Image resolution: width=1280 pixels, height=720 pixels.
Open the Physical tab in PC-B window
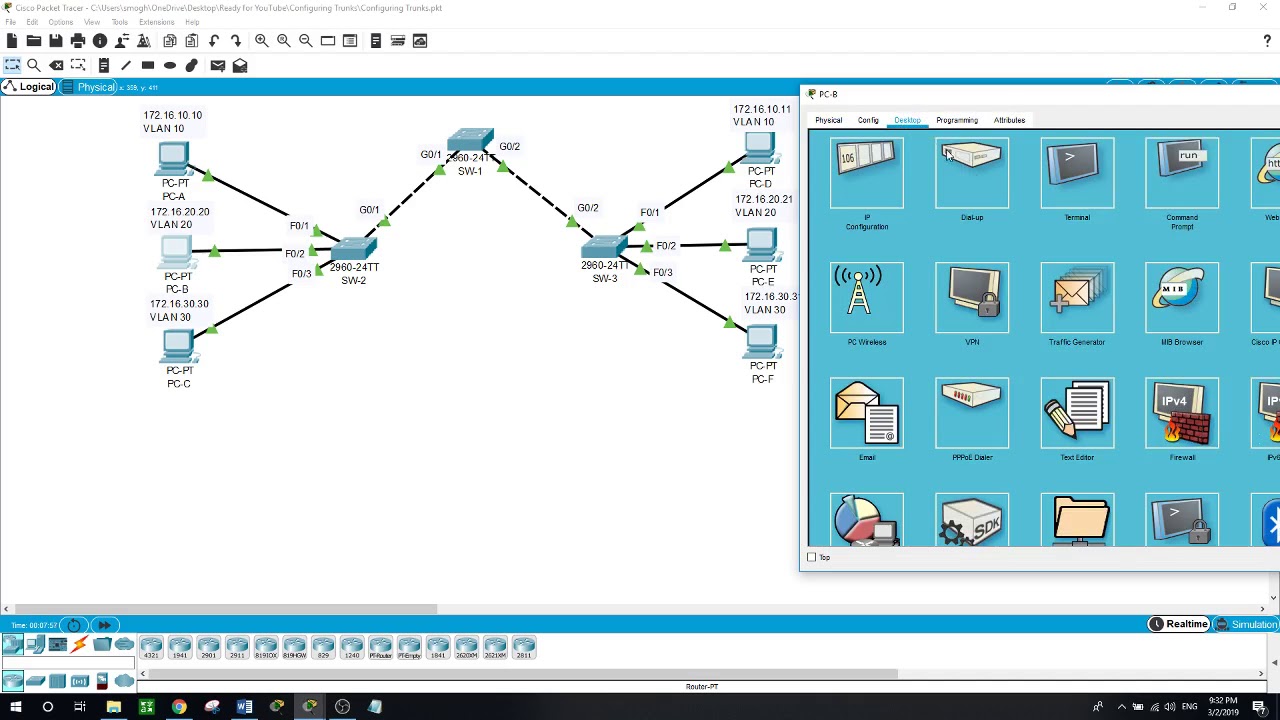828,120
